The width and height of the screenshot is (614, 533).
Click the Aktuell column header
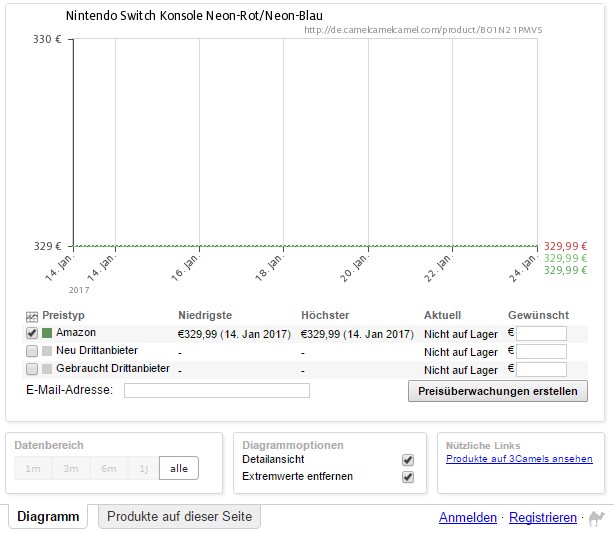442,315
